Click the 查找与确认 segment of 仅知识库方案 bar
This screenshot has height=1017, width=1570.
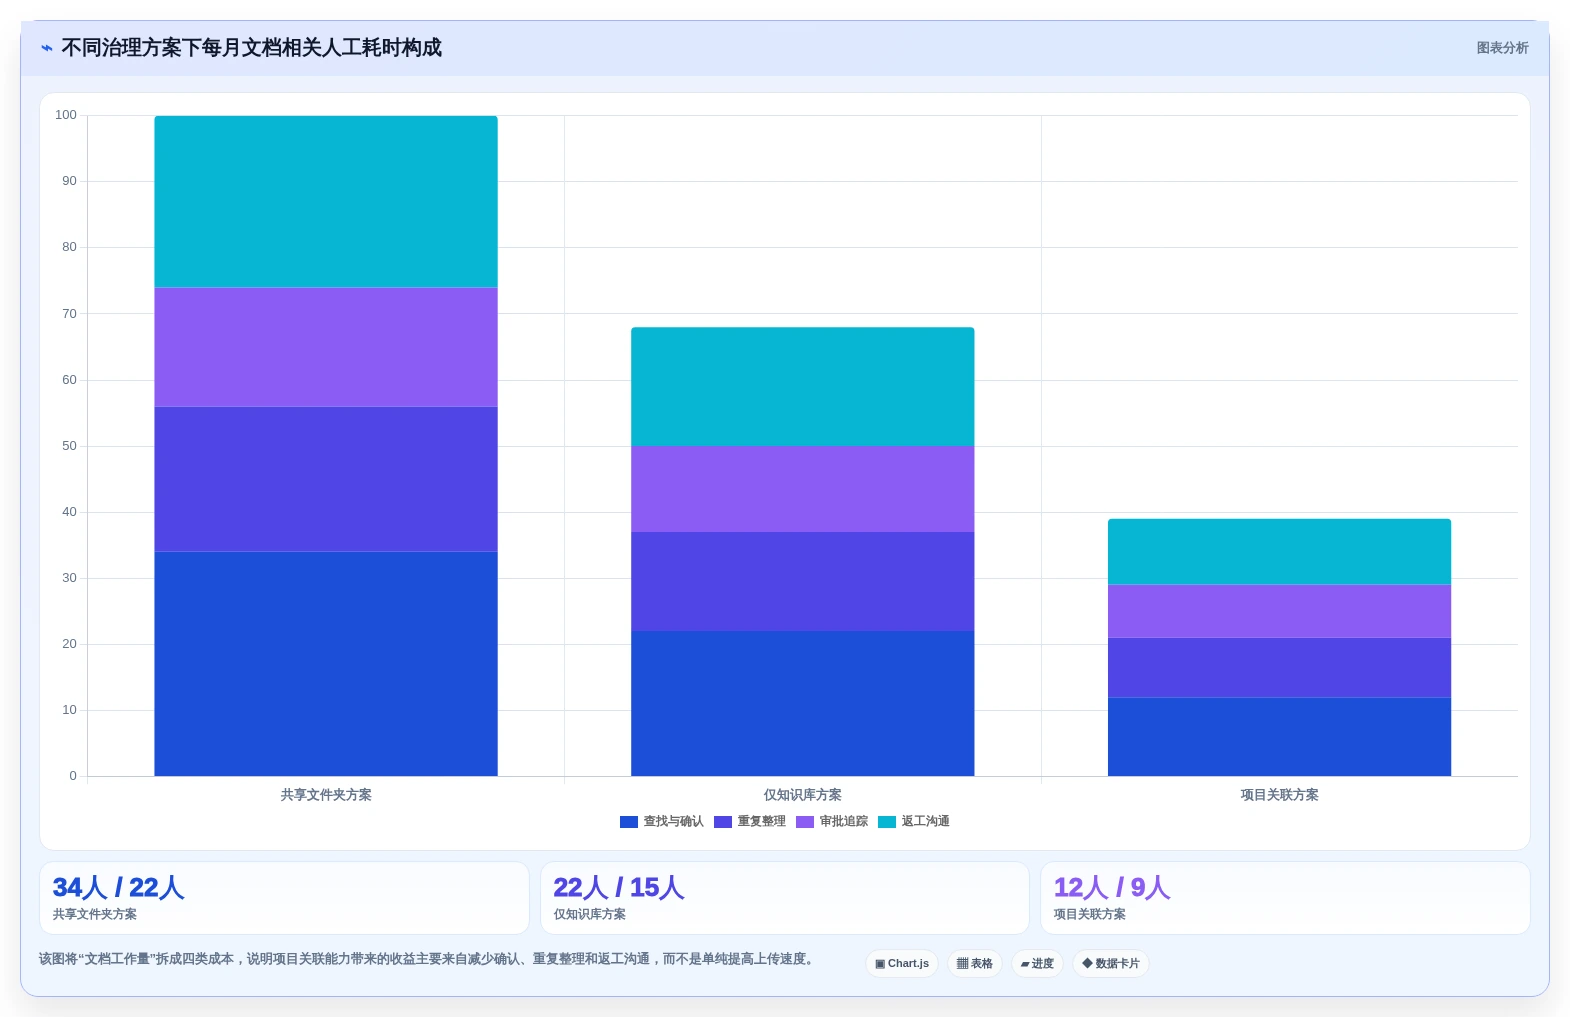(x=803, y=703)
